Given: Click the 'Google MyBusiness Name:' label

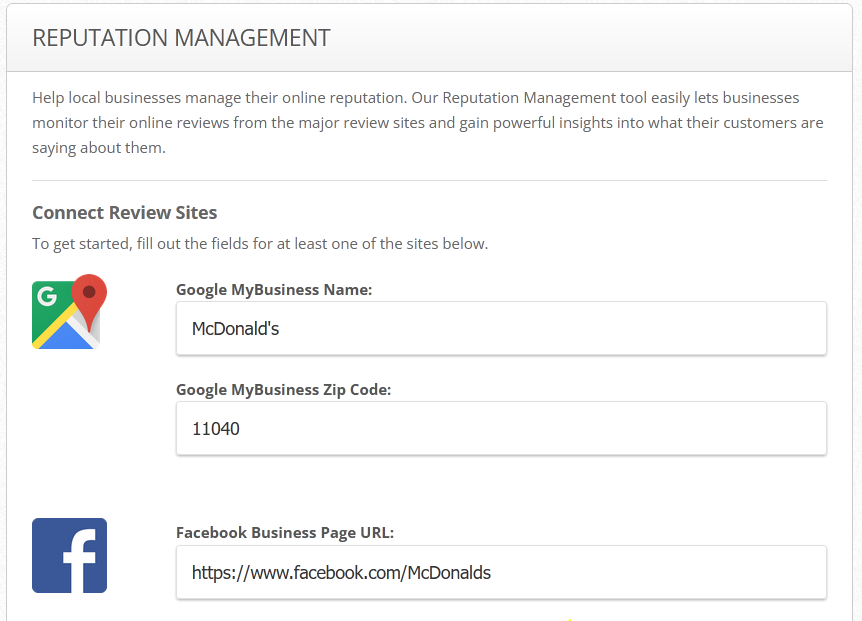Looking at the screenshot, I should pyautogui.click(x=274, y=290).
